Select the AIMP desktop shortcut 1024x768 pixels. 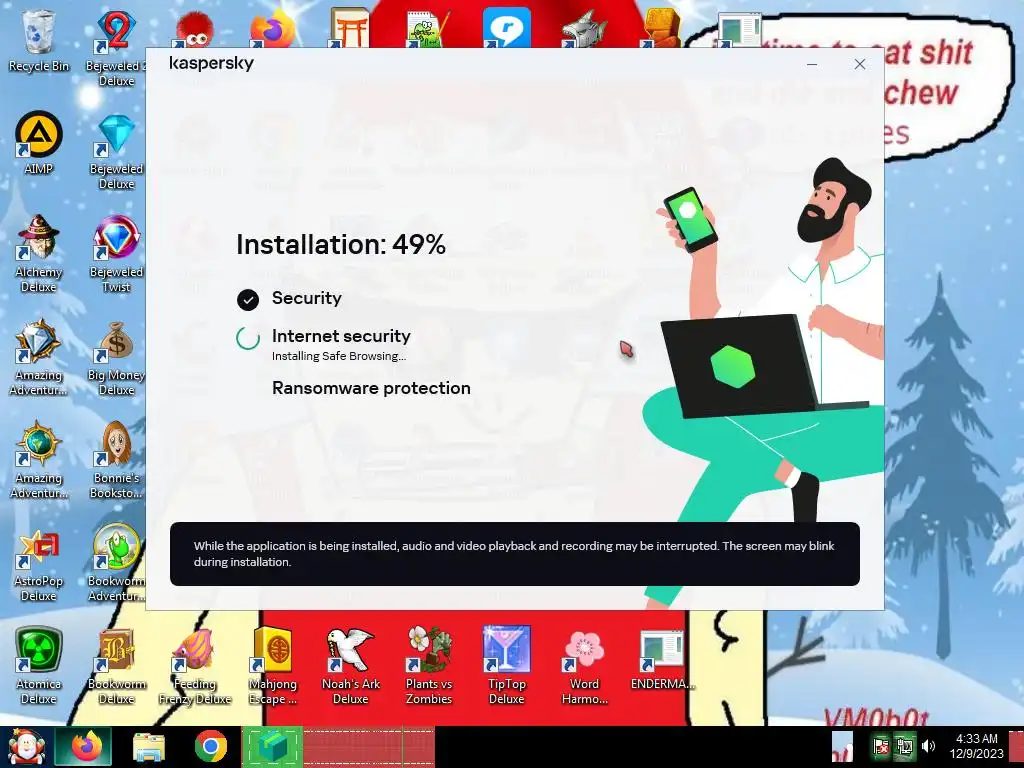(39, 142)
